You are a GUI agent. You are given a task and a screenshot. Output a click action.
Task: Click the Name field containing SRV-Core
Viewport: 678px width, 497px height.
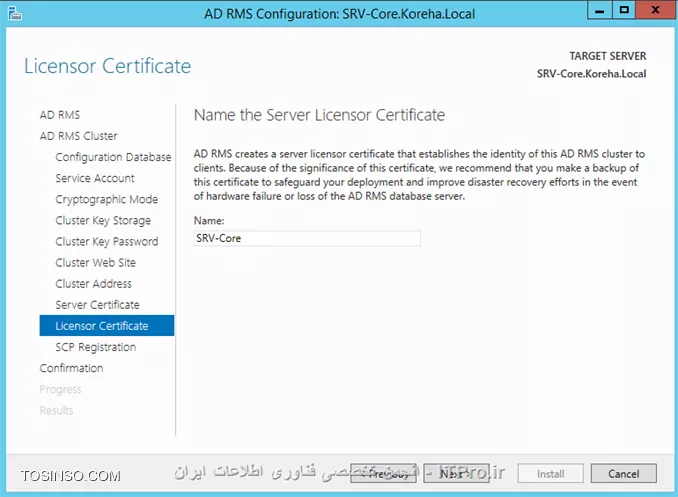(307, 238)
